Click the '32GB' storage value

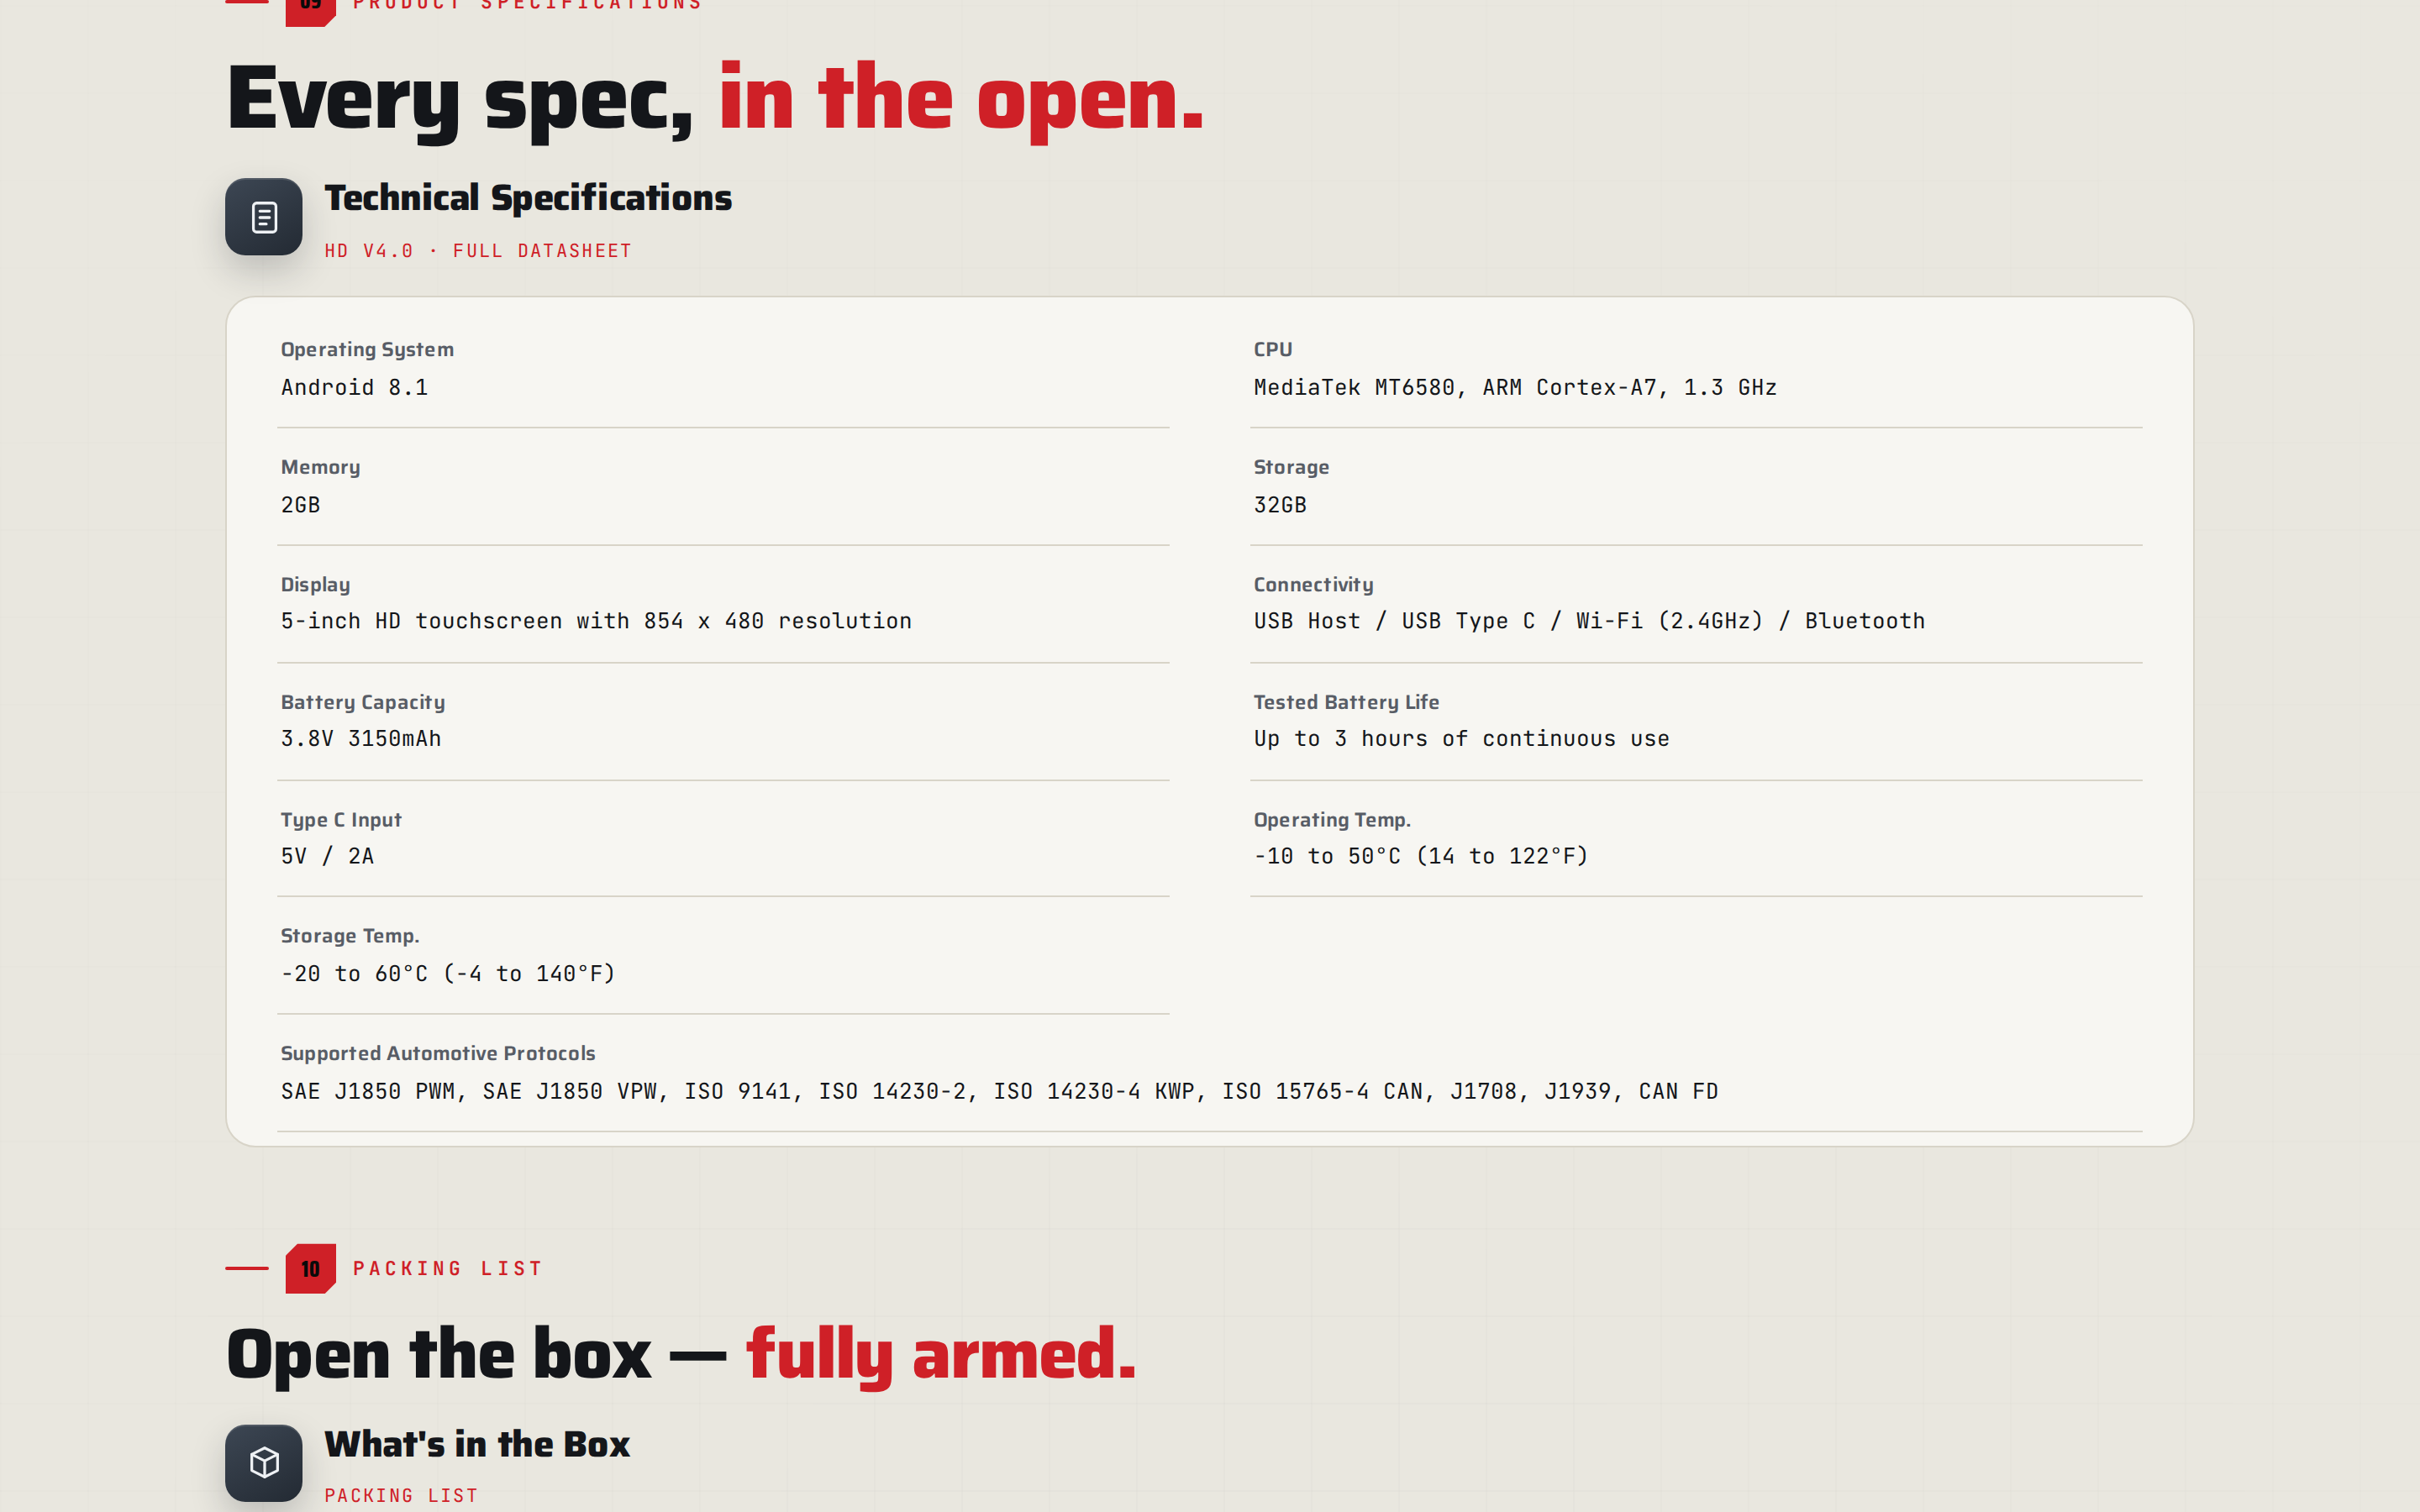tap(1280, 505)
